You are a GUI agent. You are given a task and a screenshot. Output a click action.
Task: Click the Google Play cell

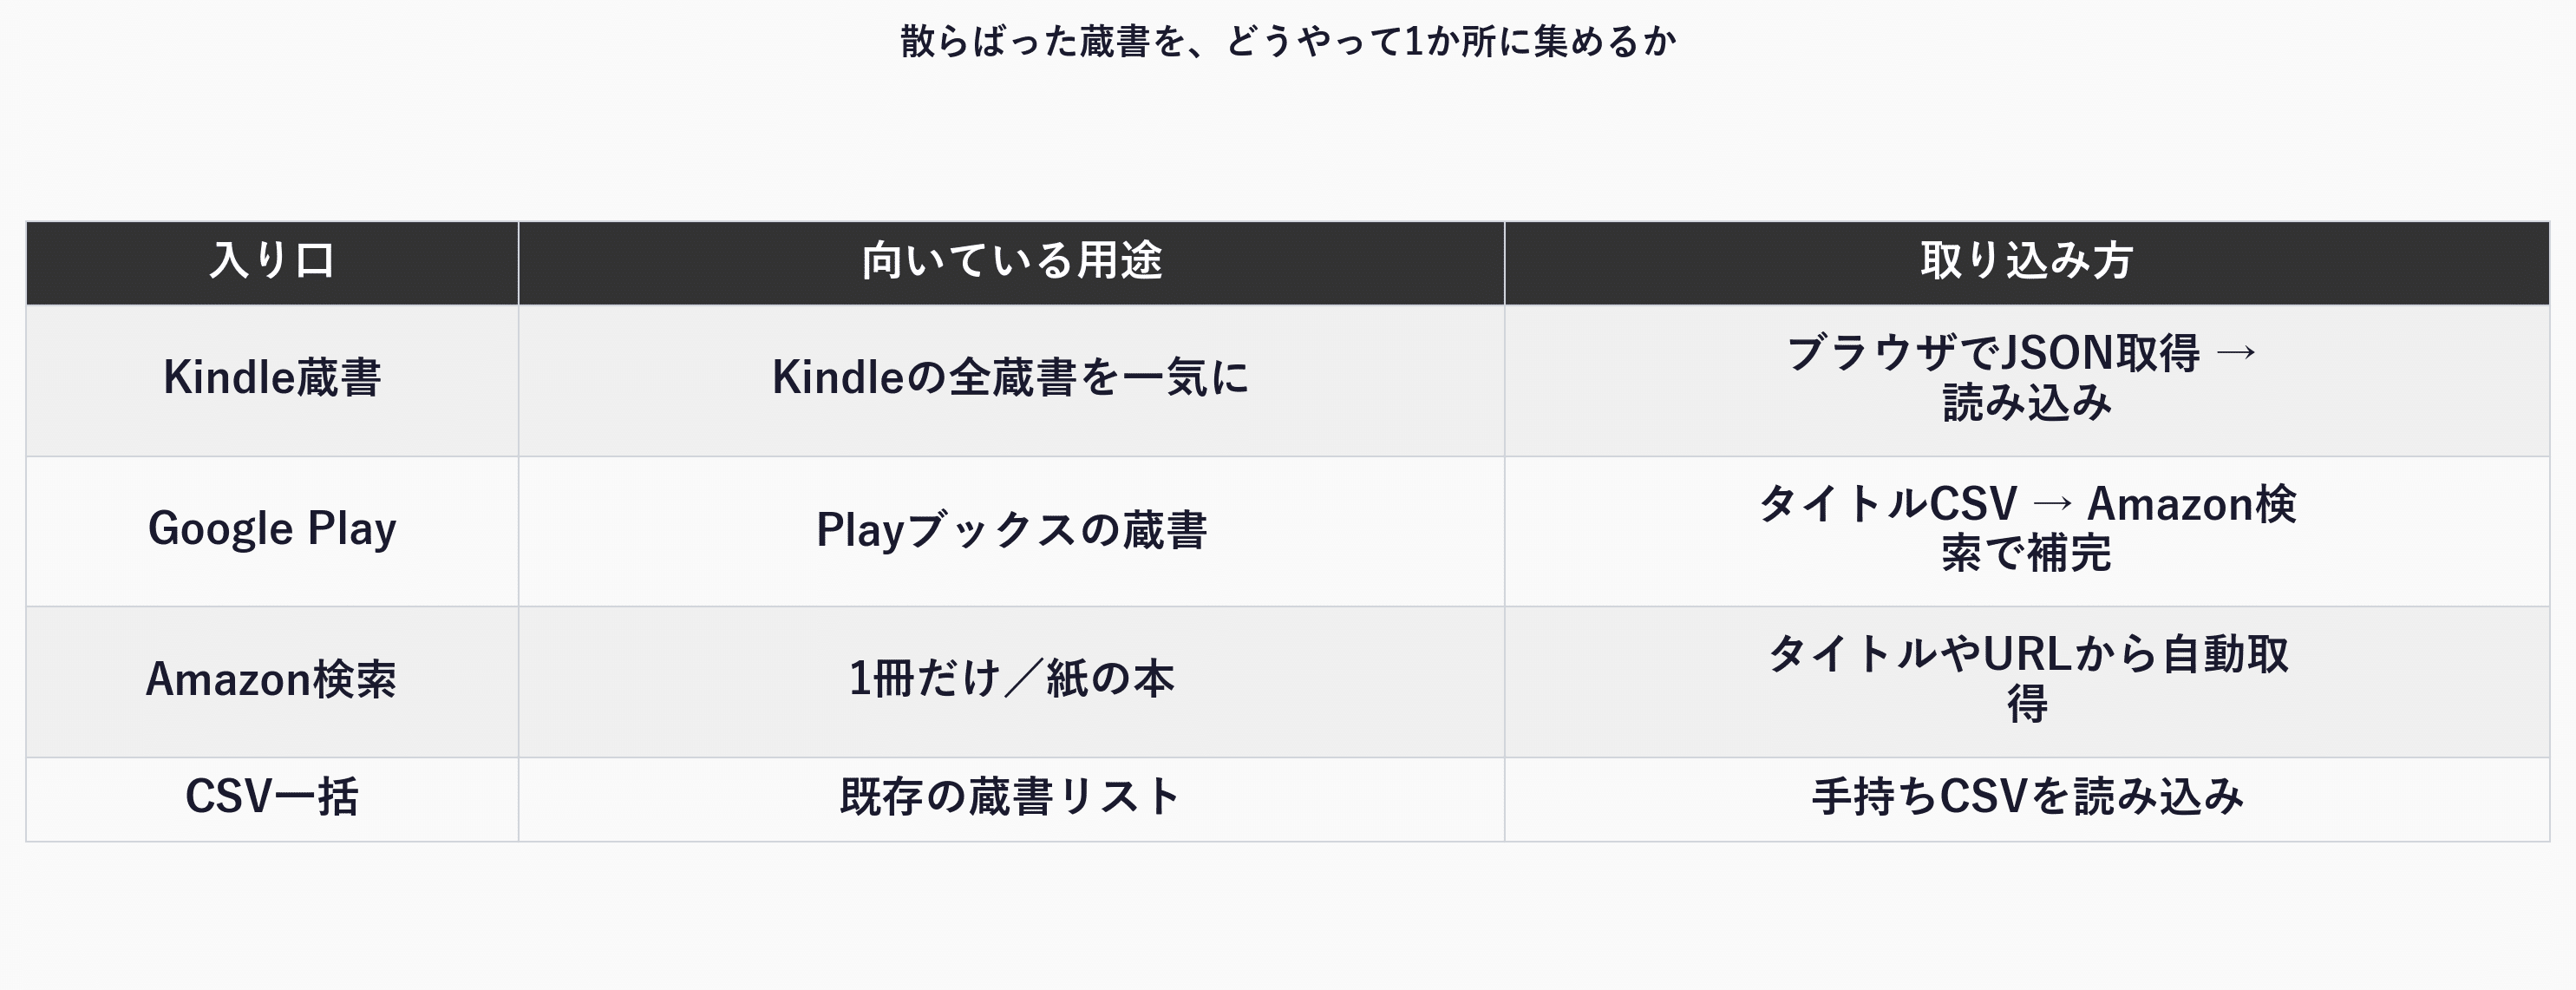pos(272,531)
